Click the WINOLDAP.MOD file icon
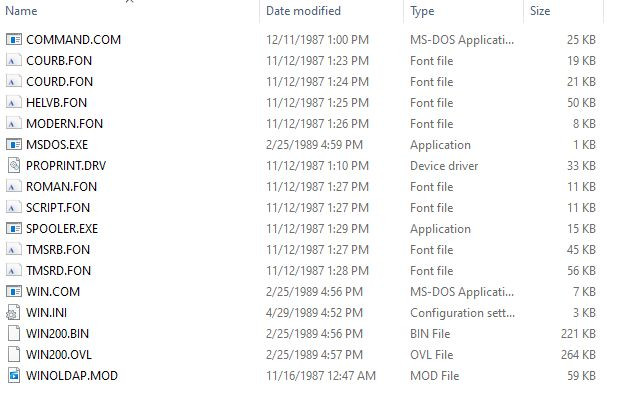This screenshot has height=402, width=622. point(13,375)
